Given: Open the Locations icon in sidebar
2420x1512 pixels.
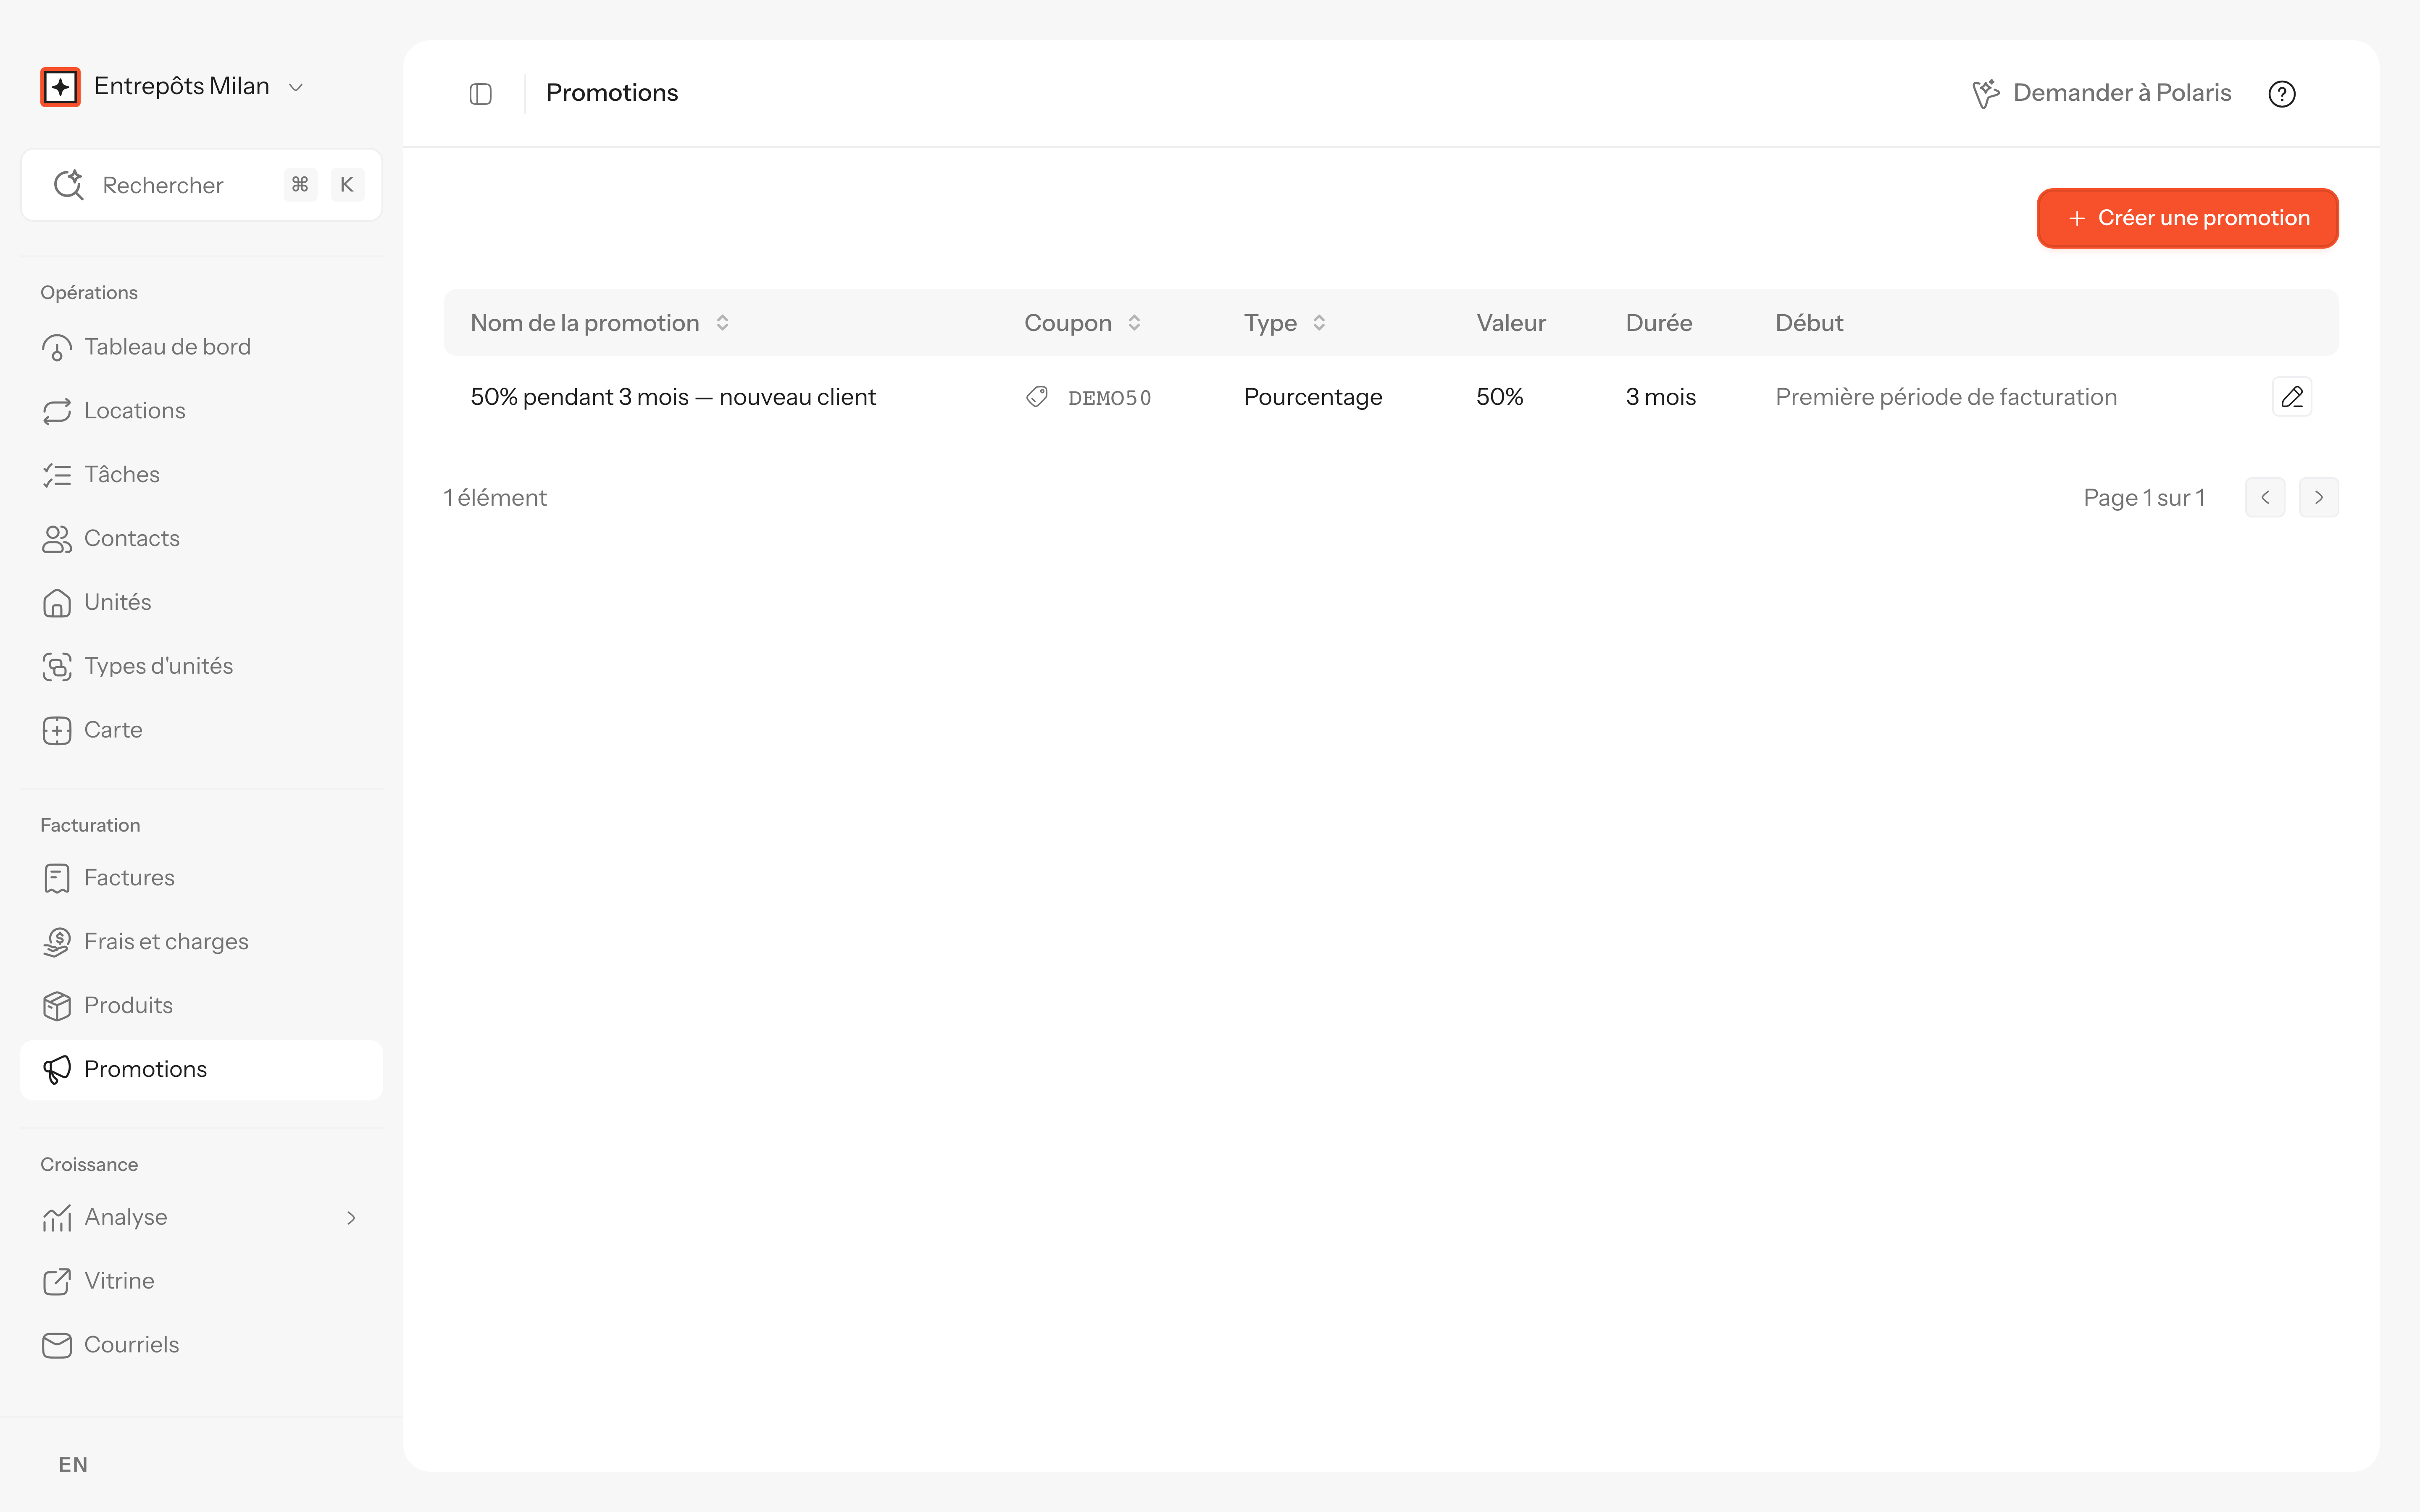Looking at the screenshot, I should (x=57, y=411).
